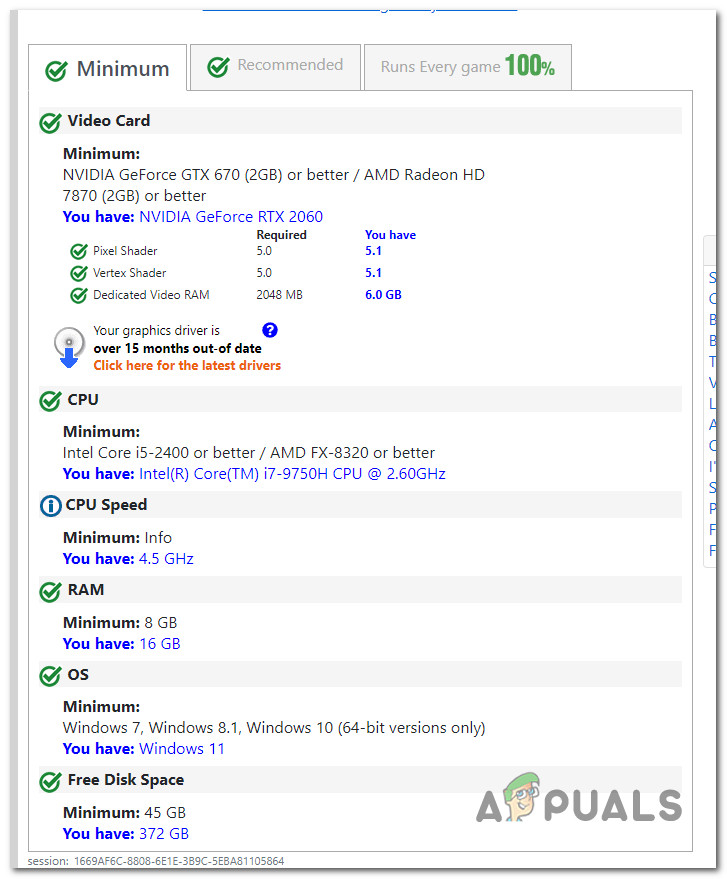The height and width of the screenshot is (879, 727).
Task: Click the 'Dedicated Video RAM' row label
Action: (151, 295)
